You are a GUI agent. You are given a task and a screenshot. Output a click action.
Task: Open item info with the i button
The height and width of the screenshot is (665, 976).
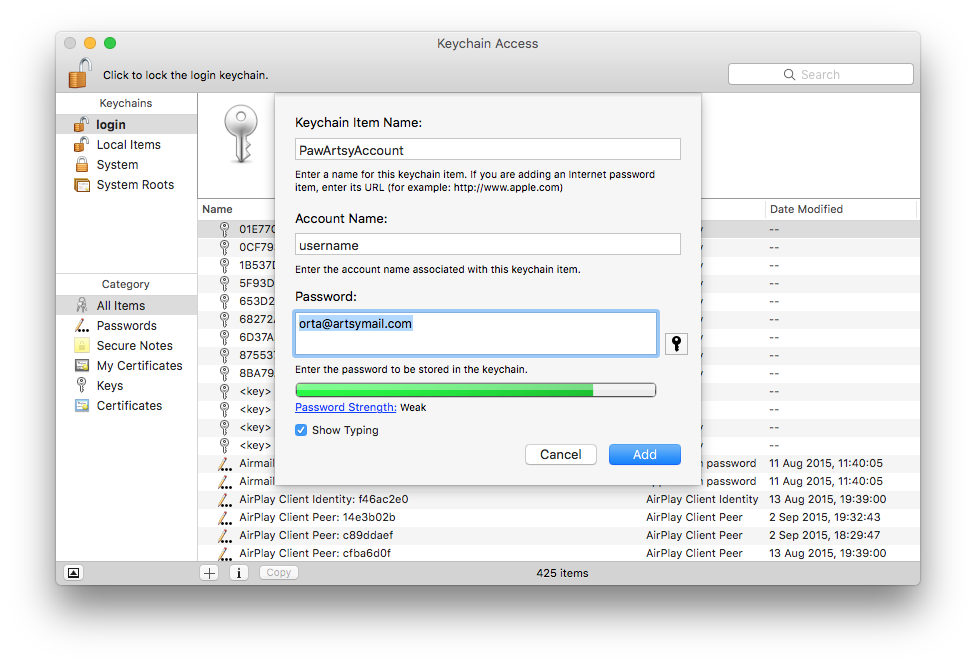[x=239, y=573]
